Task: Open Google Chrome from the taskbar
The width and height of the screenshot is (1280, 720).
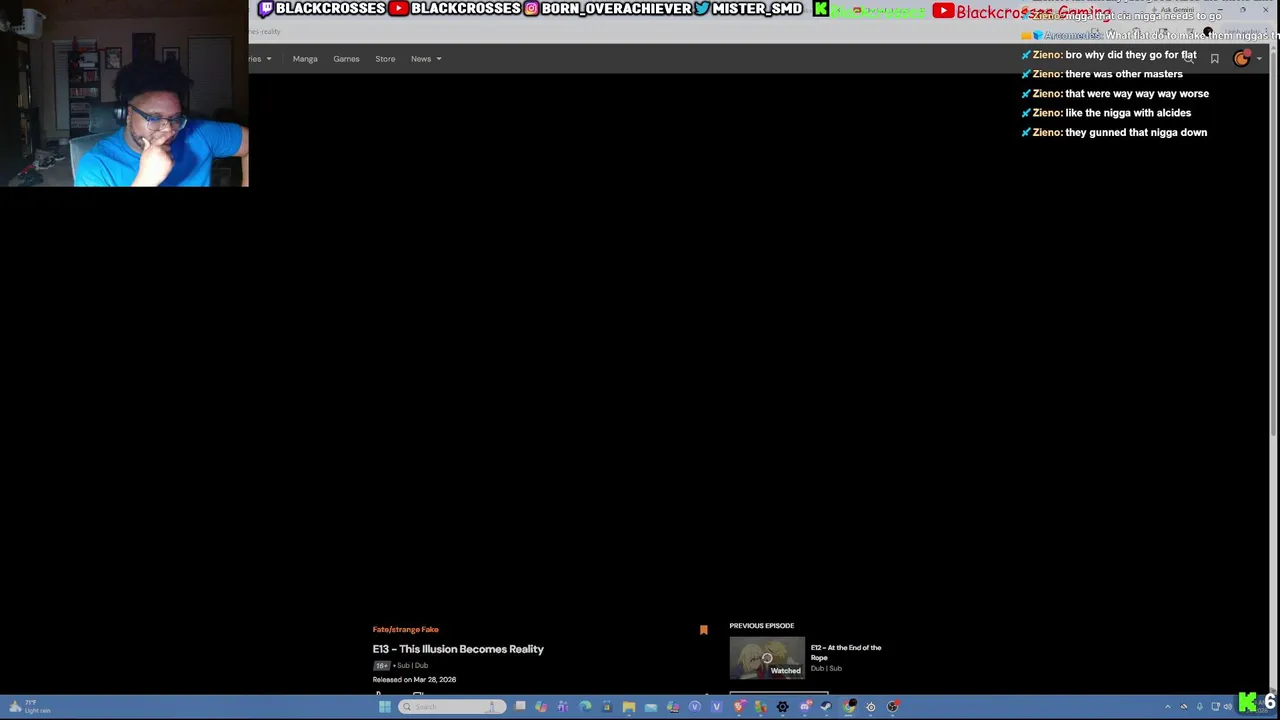Action: [849, 707]
